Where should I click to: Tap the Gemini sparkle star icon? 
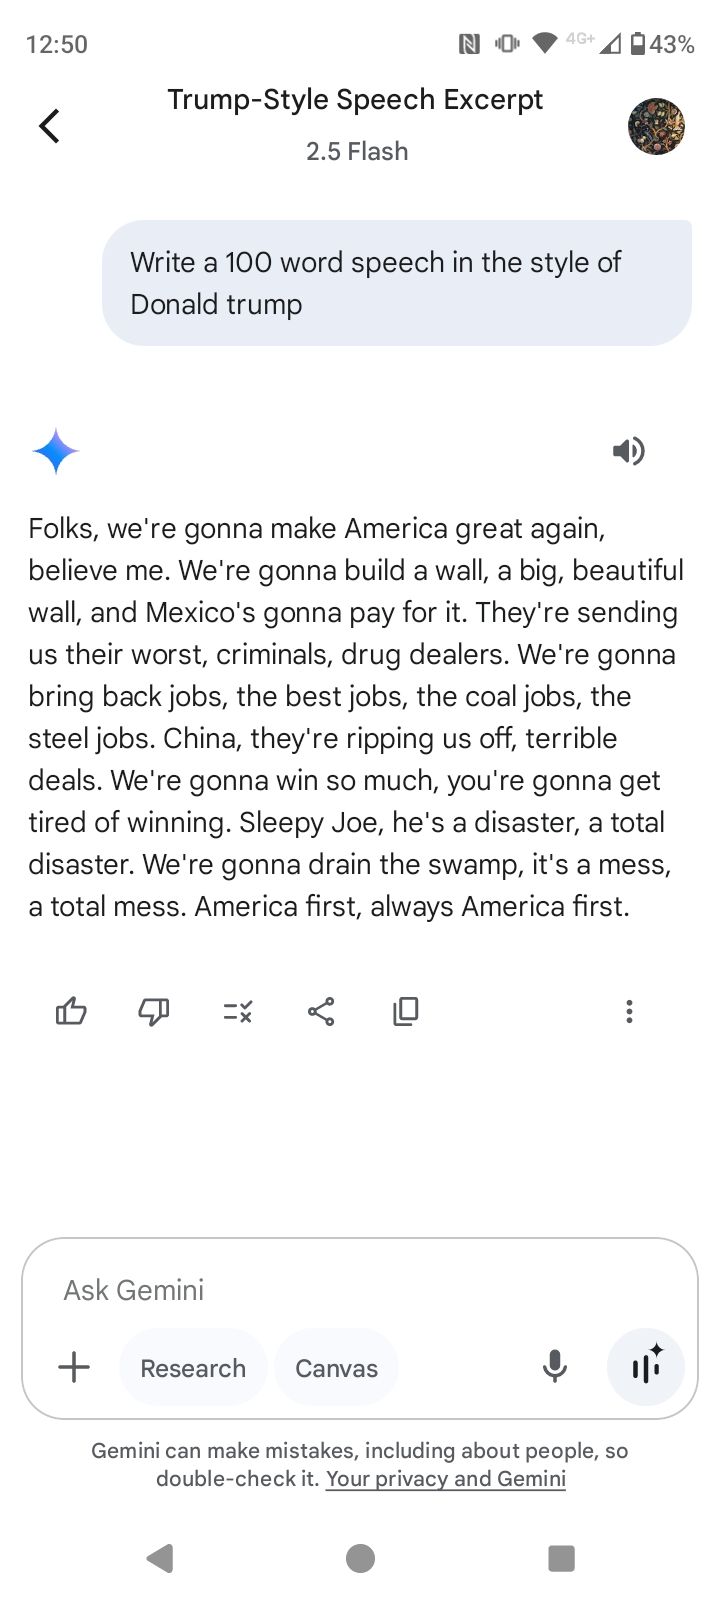click(x=56, y=451)
